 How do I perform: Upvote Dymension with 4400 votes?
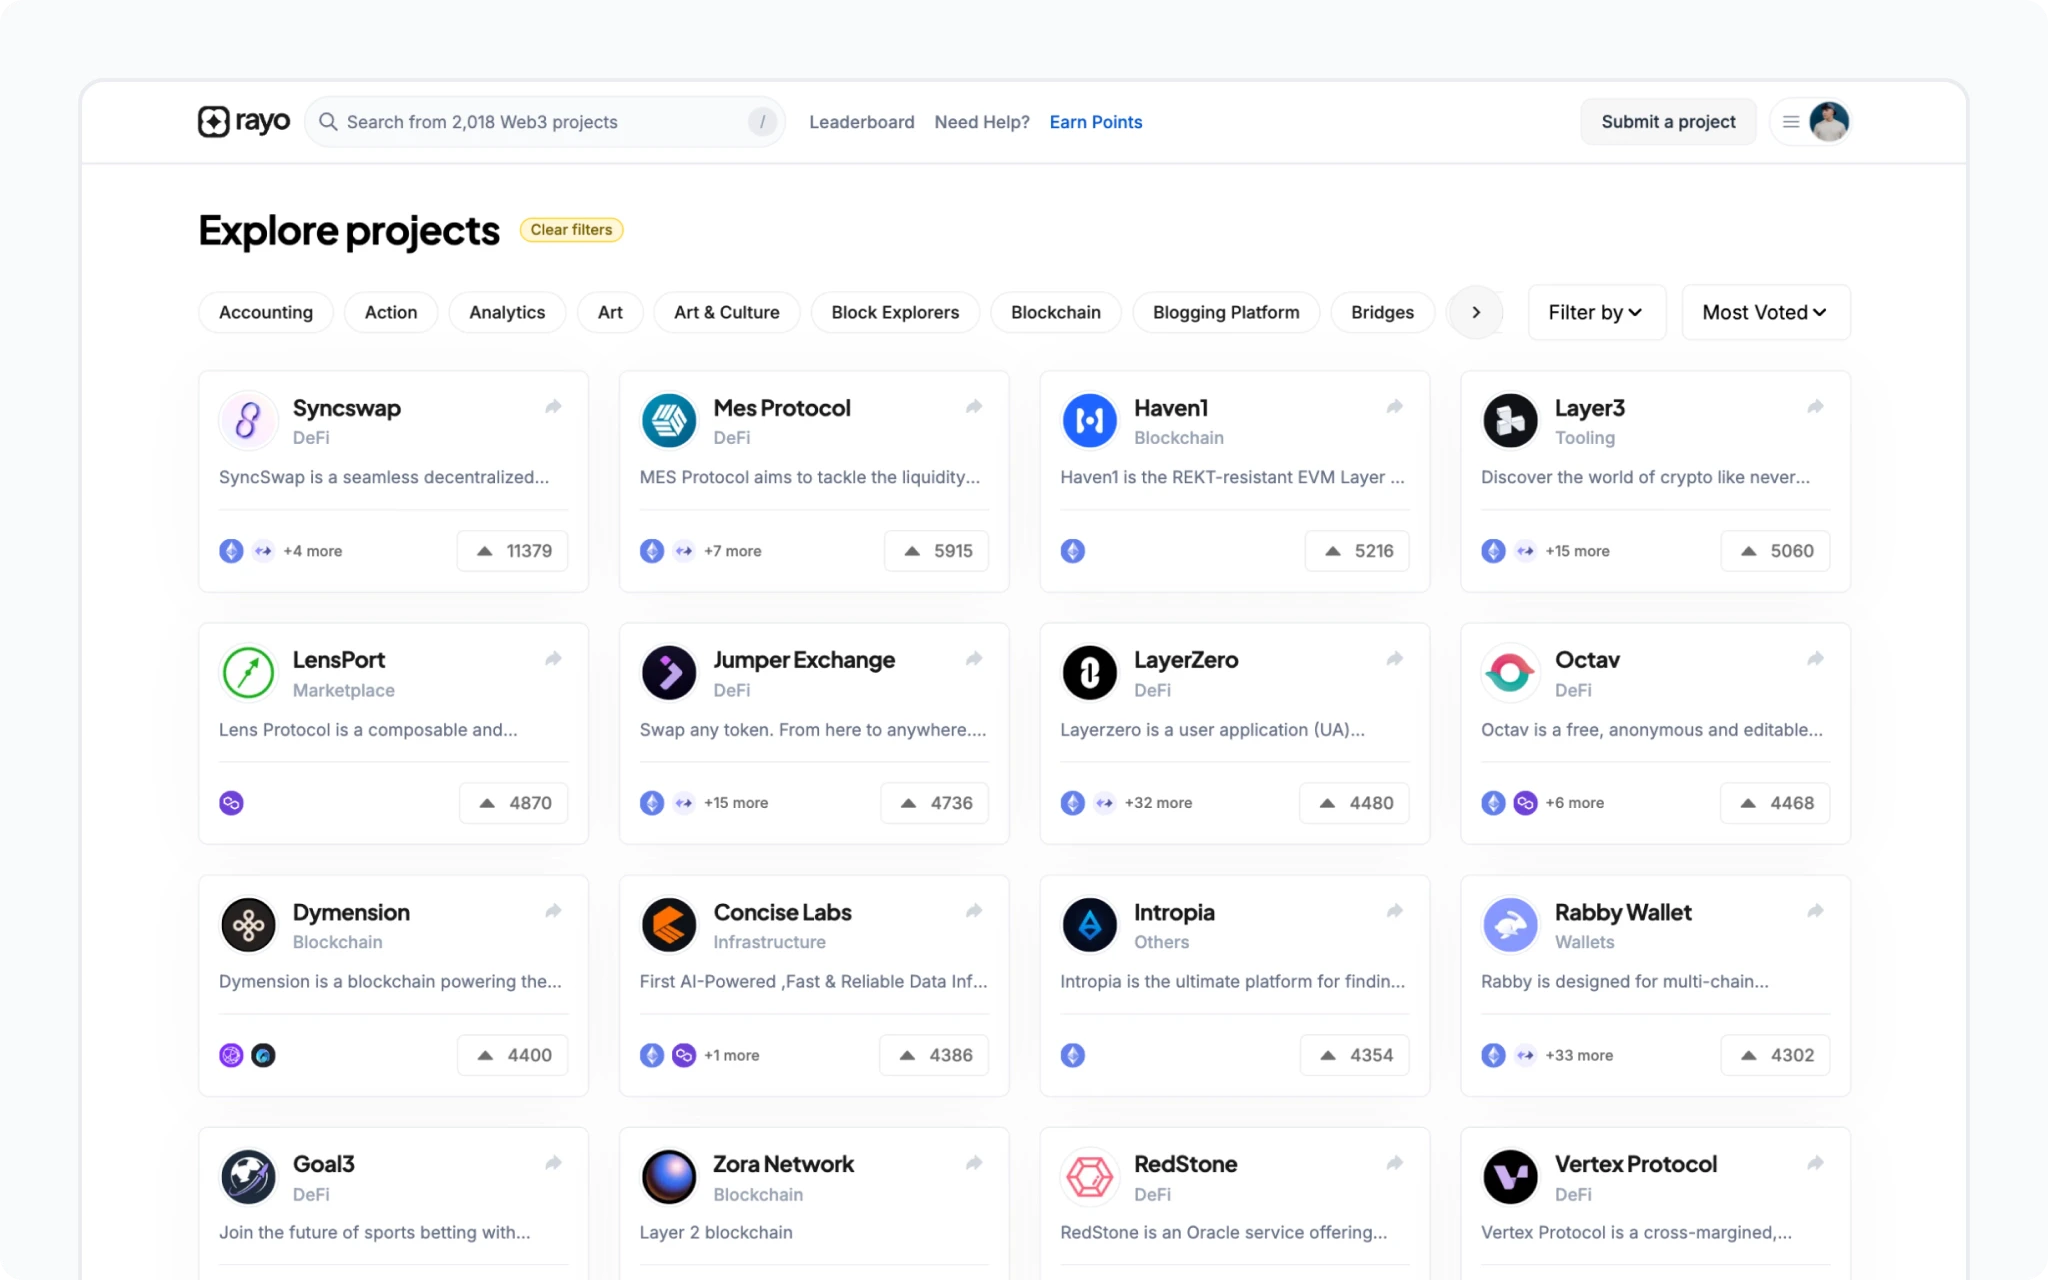tap(513, 1055)
